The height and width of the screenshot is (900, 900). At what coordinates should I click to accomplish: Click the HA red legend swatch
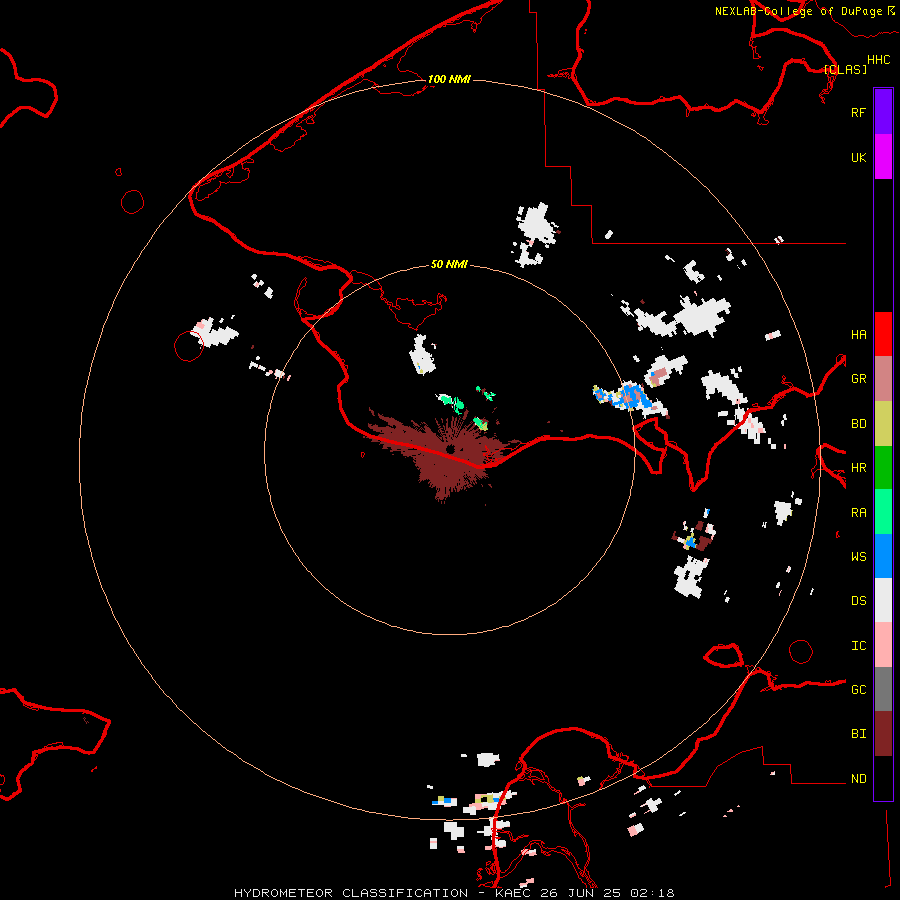(x=883, y=334)
